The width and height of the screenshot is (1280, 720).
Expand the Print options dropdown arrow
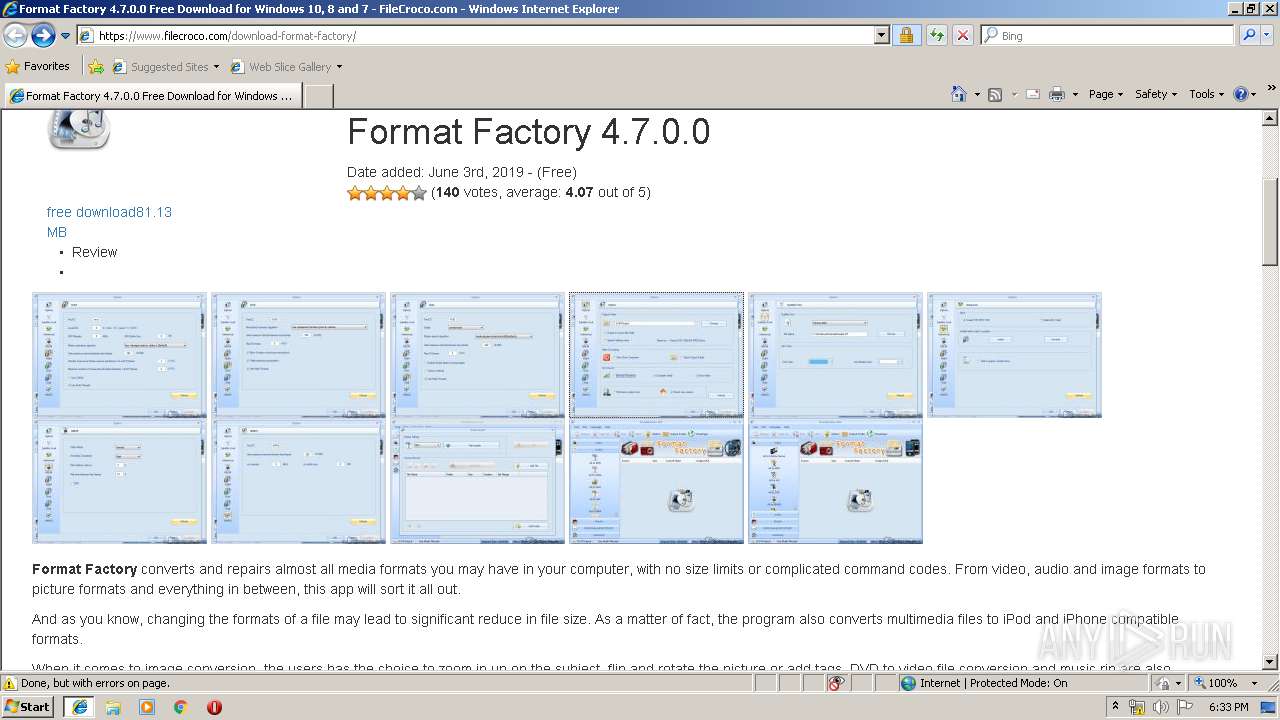pyautogui.click(x=1075, y=94)
